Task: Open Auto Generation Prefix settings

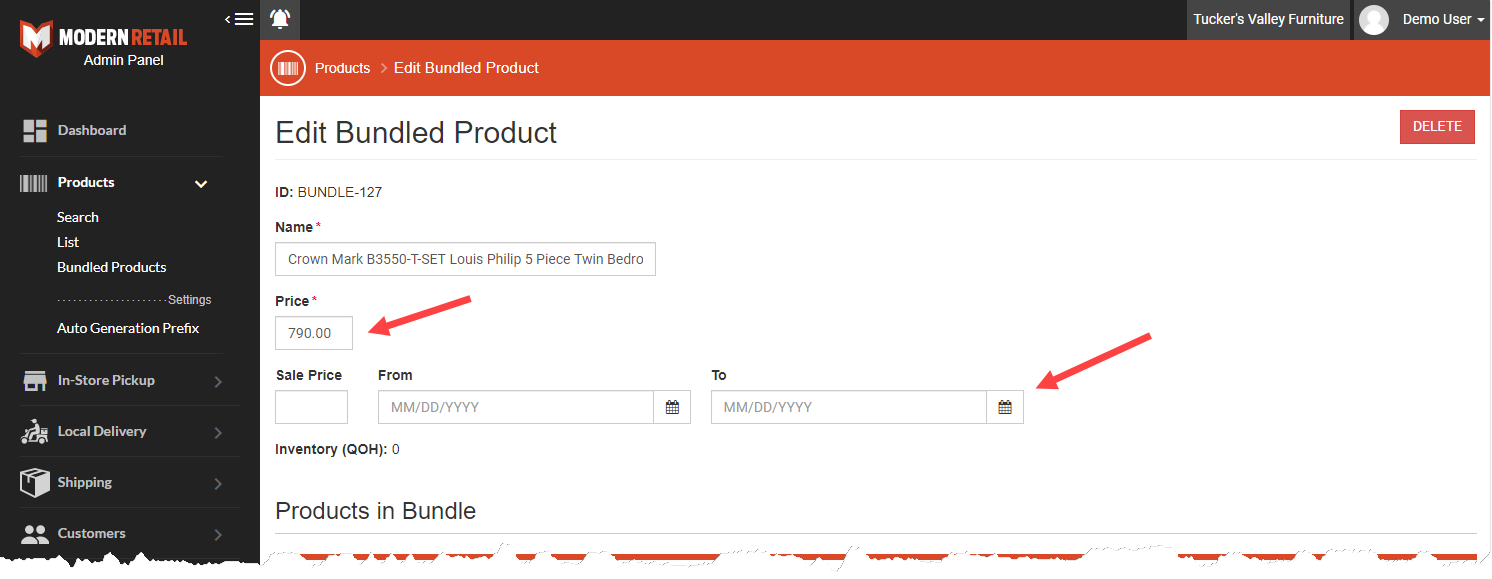Action: tap(128, 328)
